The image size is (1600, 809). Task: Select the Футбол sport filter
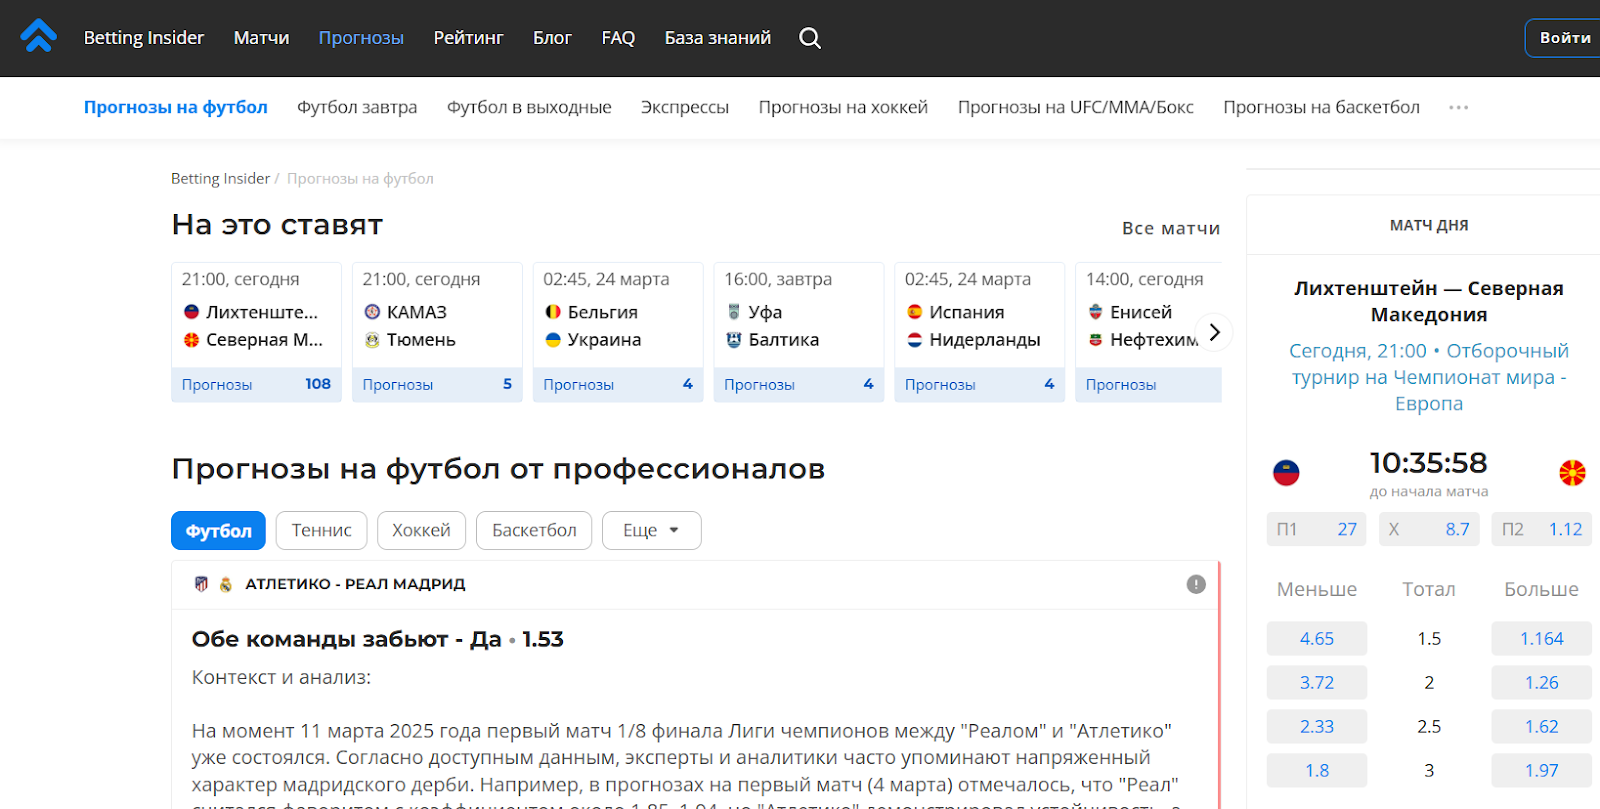click(x=218, y=531)
